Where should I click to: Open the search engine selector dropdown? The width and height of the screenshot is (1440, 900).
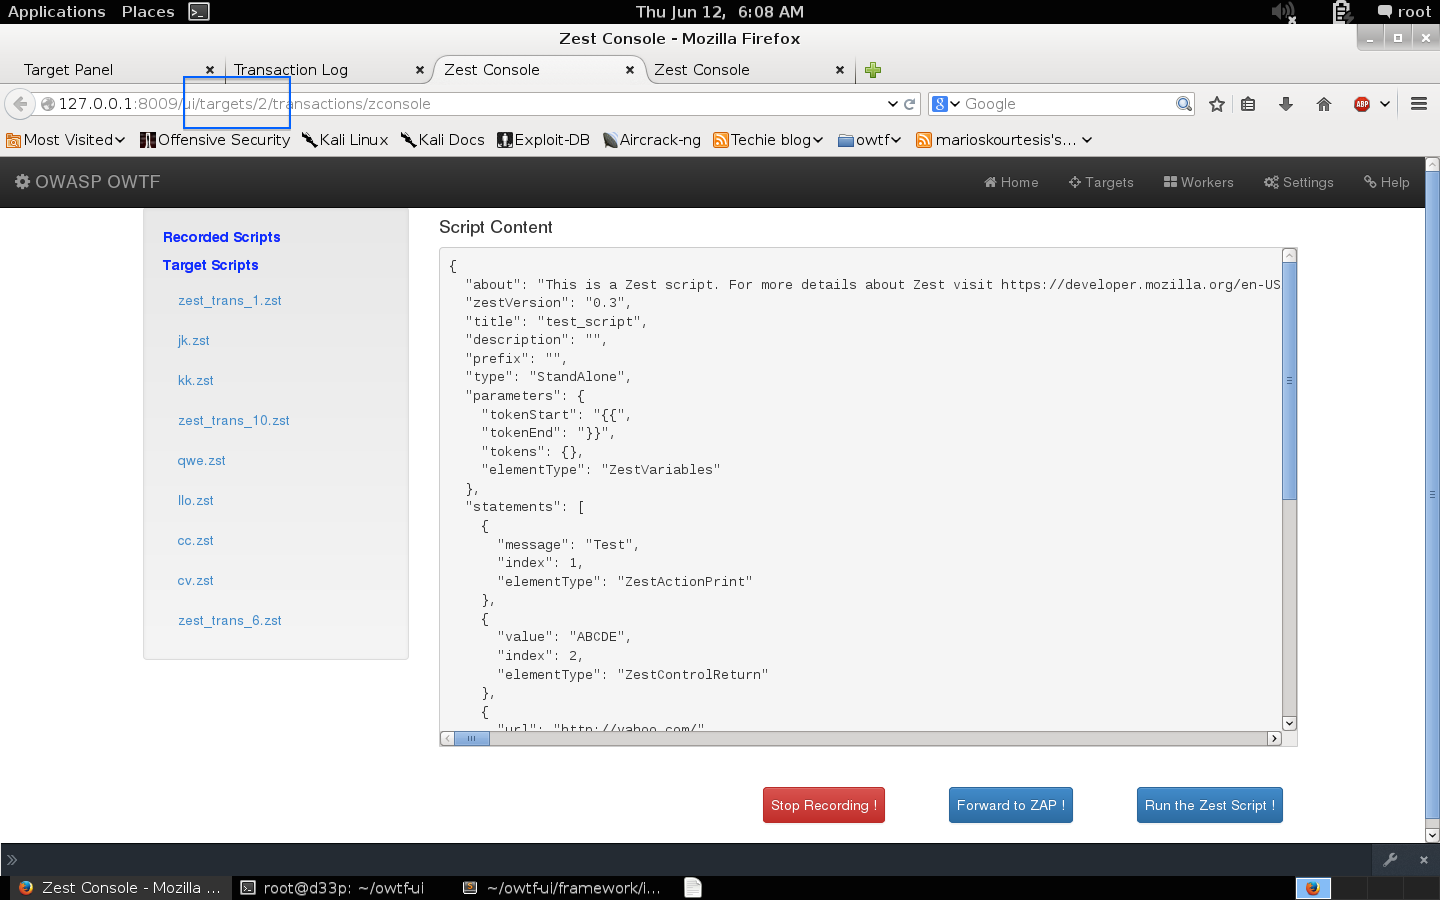tap(946, 104)
